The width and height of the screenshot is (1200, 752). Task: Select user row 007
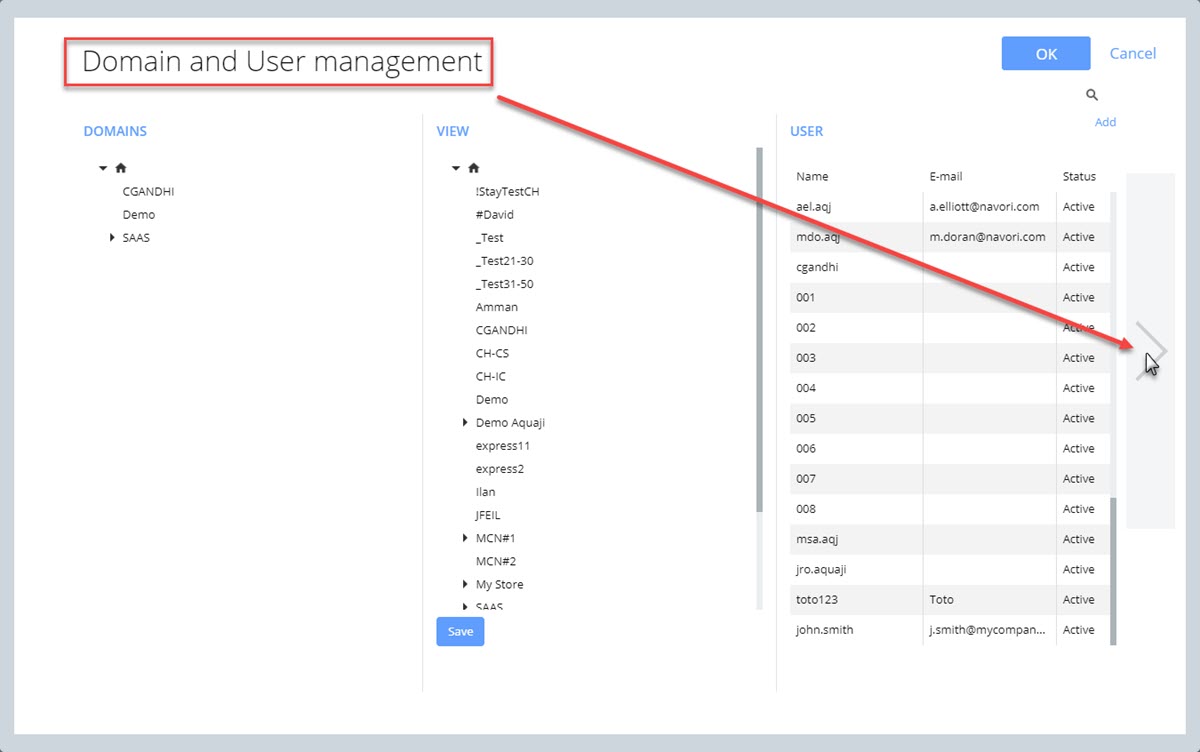tap(949, 479)
